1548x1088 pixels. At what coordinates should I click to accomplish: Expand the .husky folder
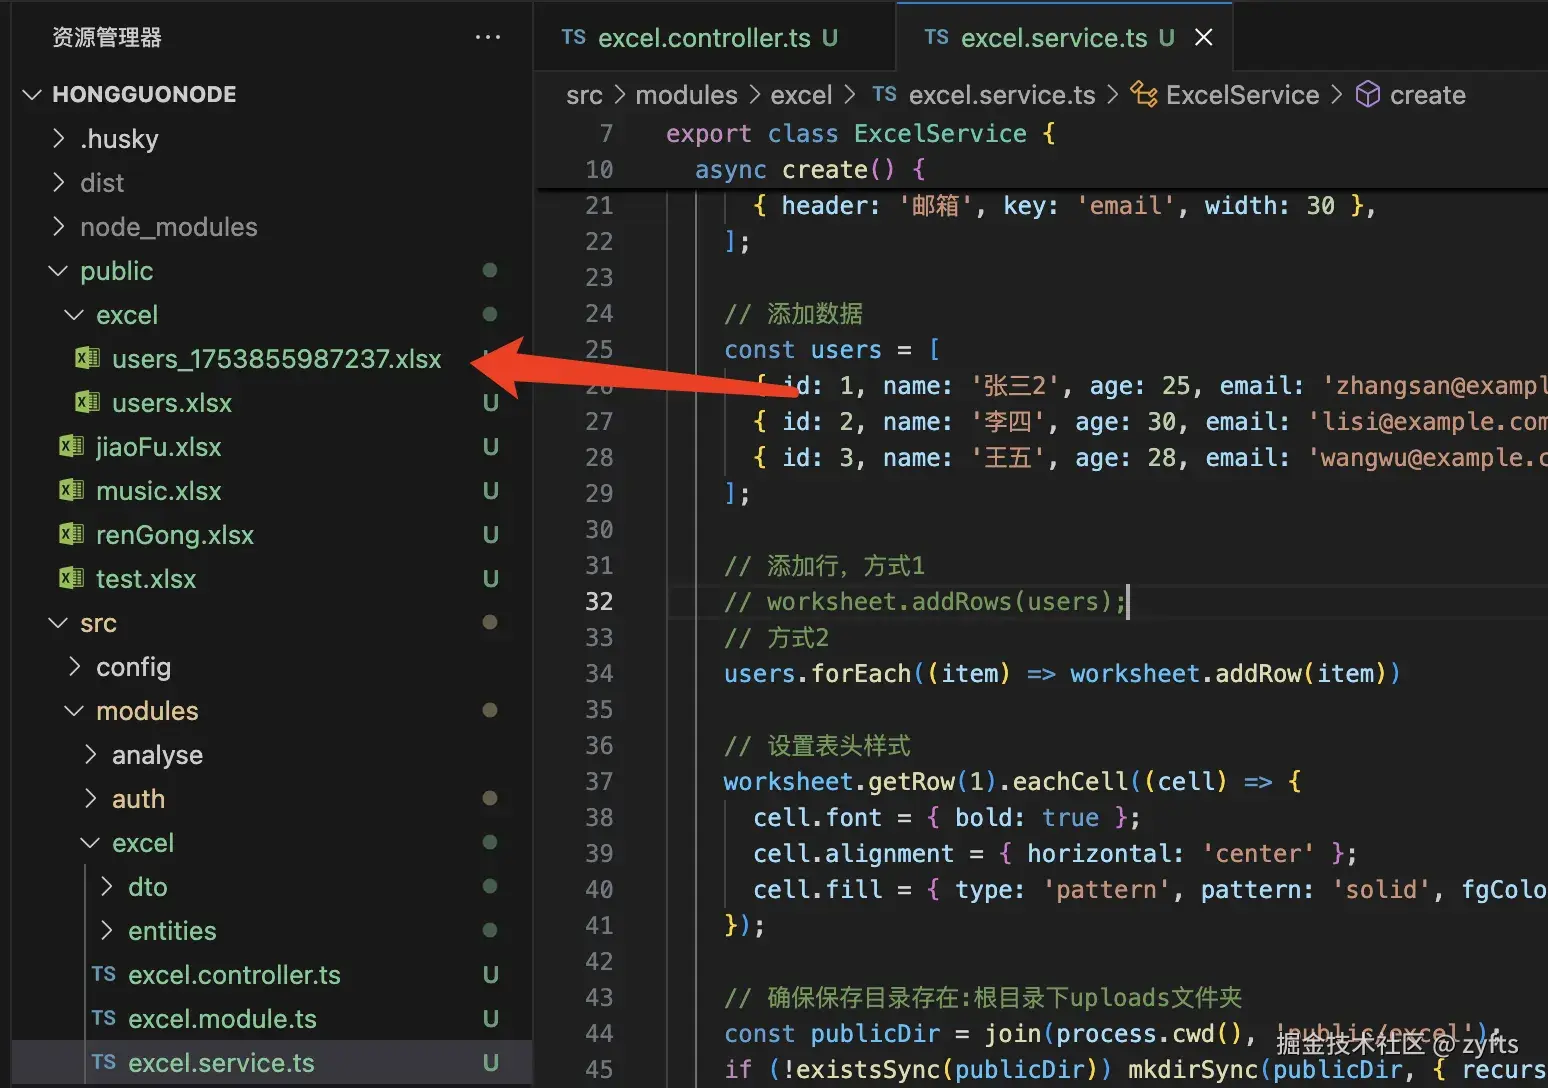[x=59, y=138]
